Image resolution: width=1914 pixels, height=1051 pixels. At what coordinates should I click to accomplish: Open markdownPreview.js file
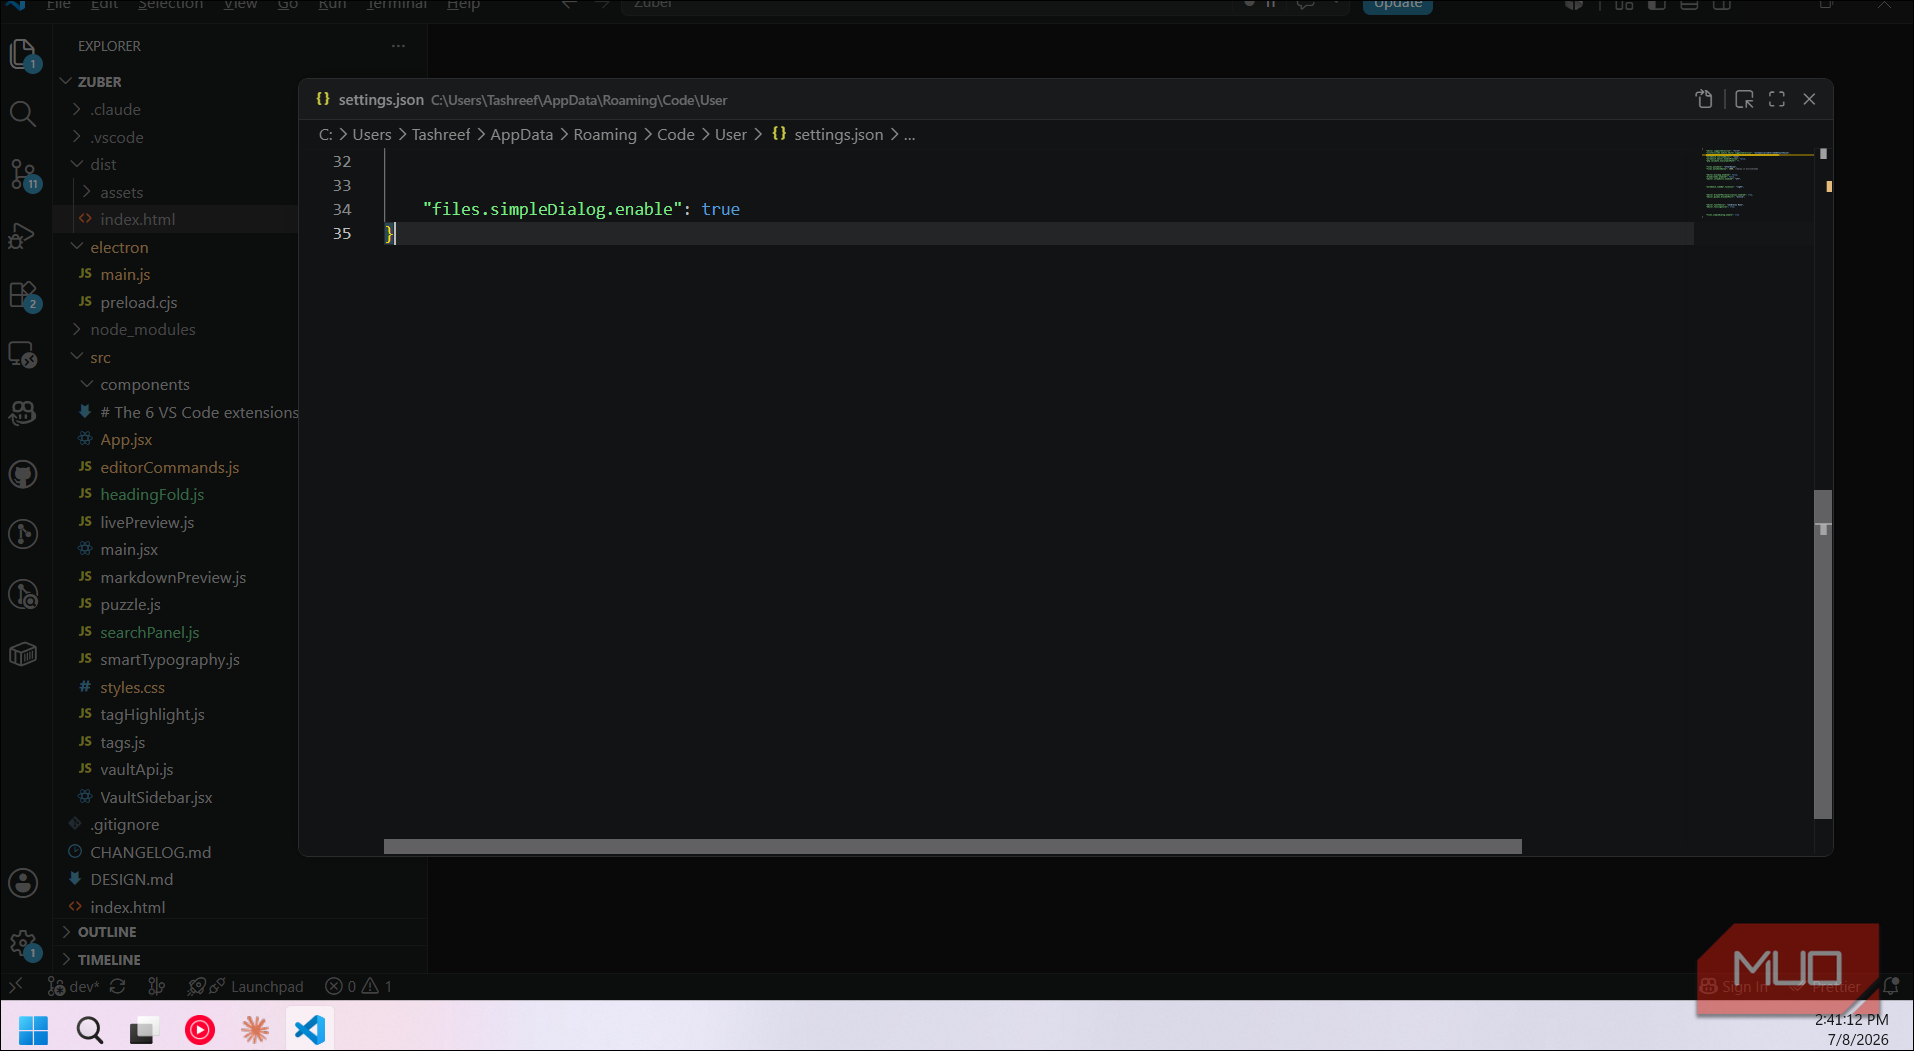173,577
